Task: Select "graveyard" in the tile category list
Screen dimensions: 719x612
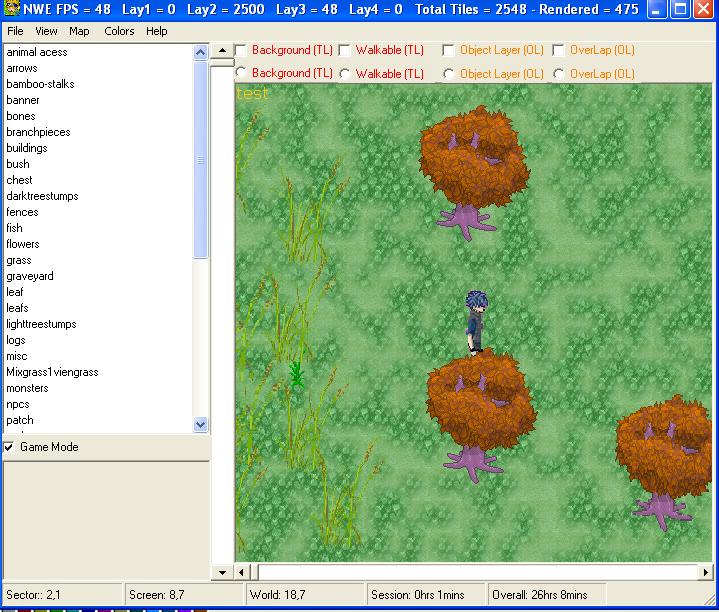Action: (x=30, y=276)
